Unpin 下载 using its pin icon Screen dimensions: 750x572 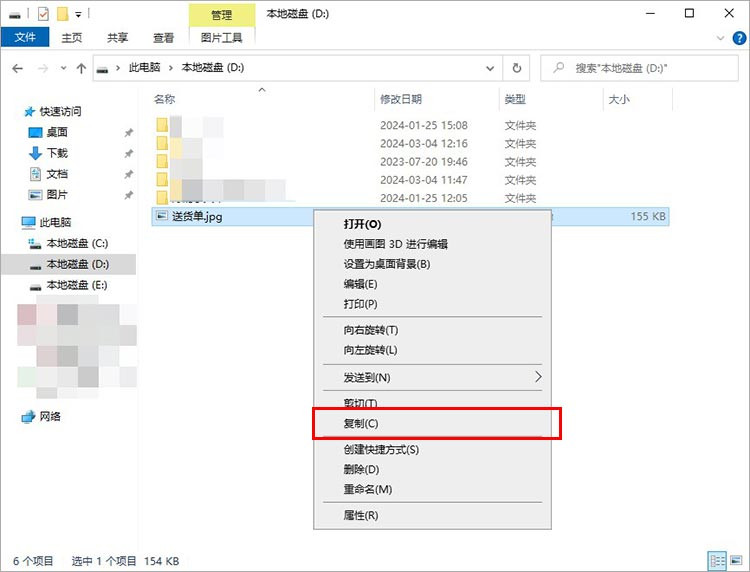[129, 154]
